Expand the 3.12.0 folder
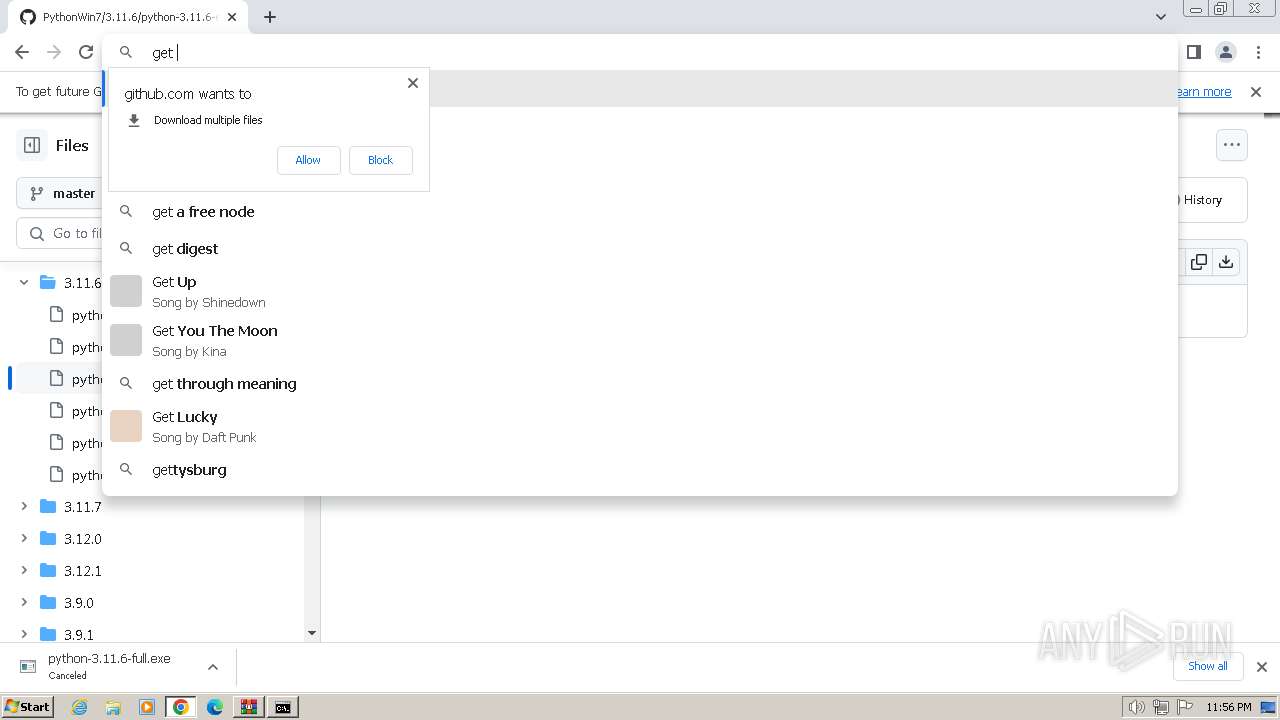The image size is (1280, 720). point(24,539)
